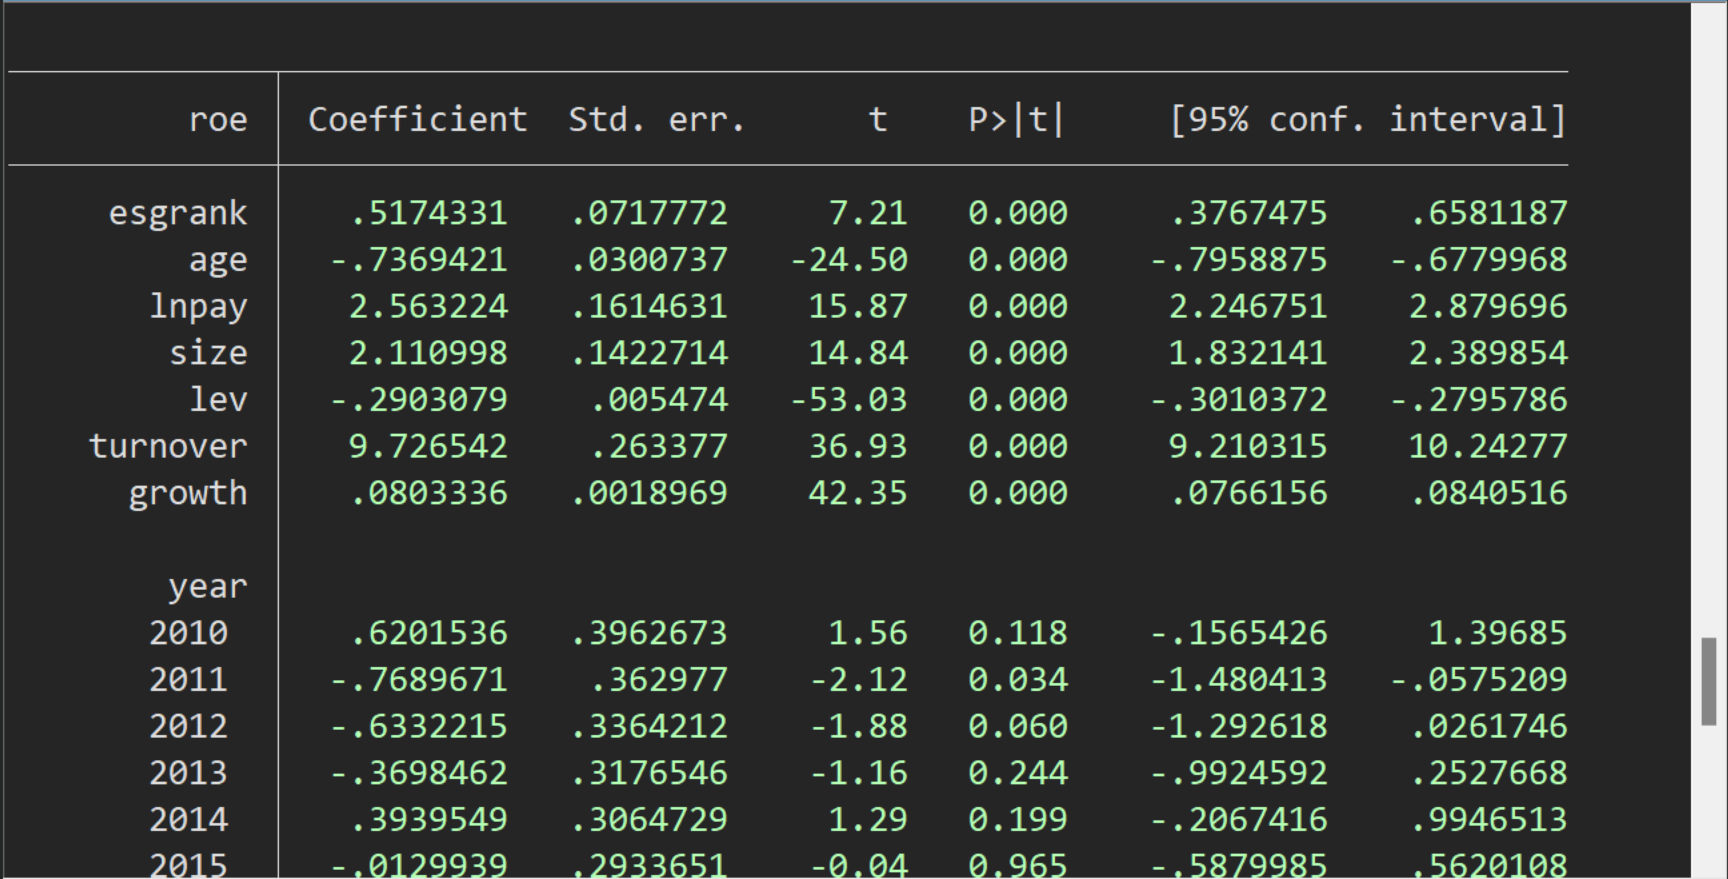Click the 2014 coefficient .3939549
Image resolution: width=1728 pixels, height=879 pixels.
pyautogui.click(x=428, y=820)
